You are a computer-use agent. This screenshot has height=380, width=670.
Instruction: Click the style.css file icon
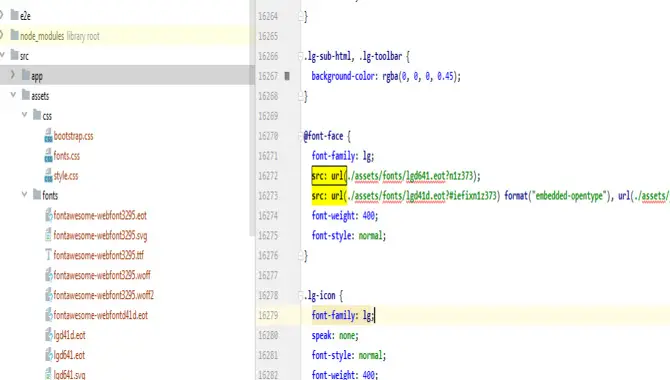point(48,176)
